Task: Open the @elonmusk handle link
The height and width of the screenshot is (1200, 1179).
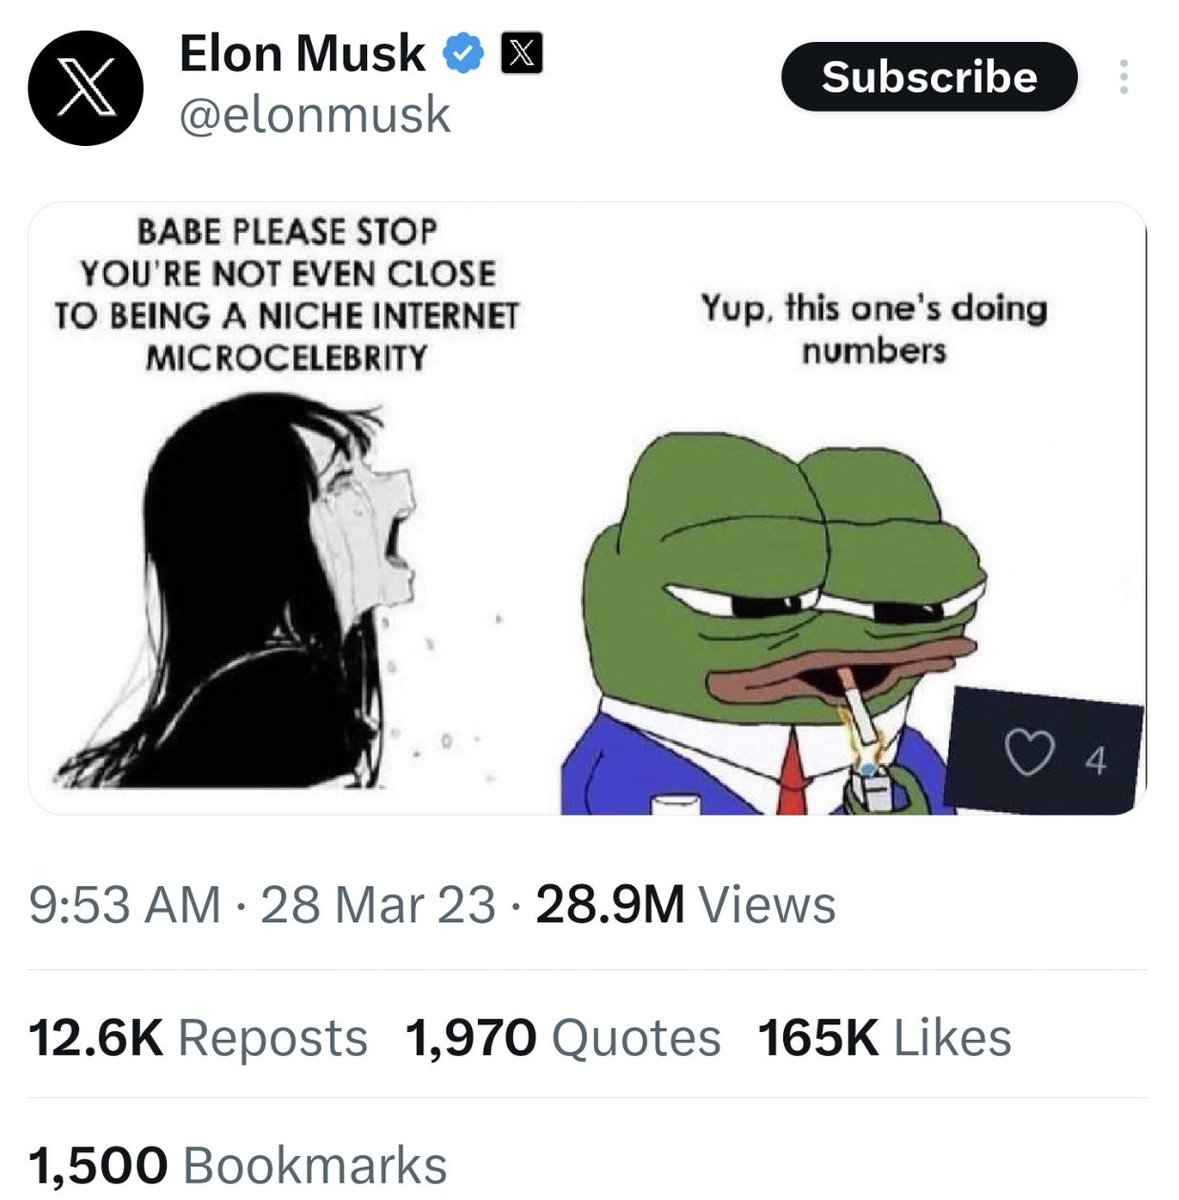Action: point(315,116)
